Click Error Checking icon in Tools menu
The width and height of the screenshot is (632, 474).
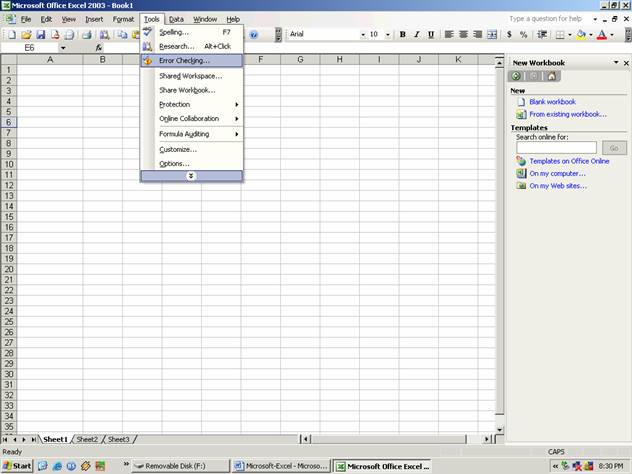click(148, 61)
